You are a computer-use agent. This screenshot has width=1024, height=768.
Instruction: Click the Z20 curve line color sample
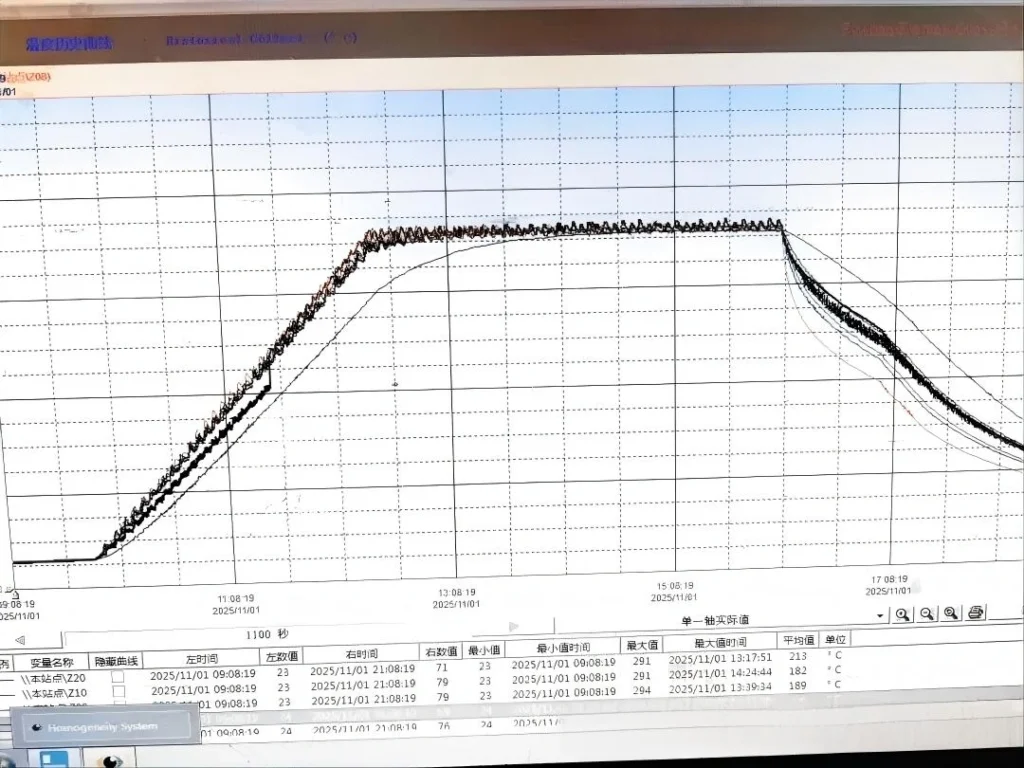pyautogui.click(x=12, y=677)
